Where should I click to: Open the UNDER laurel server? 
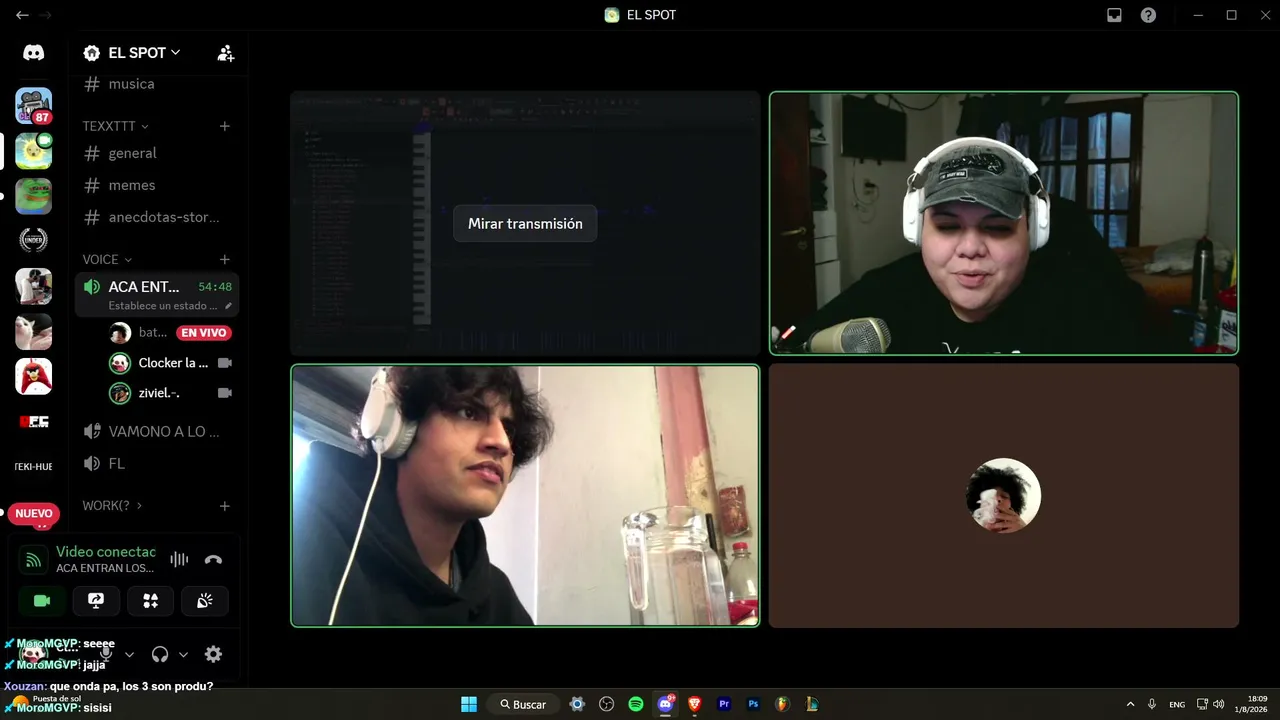click(34, 240)
